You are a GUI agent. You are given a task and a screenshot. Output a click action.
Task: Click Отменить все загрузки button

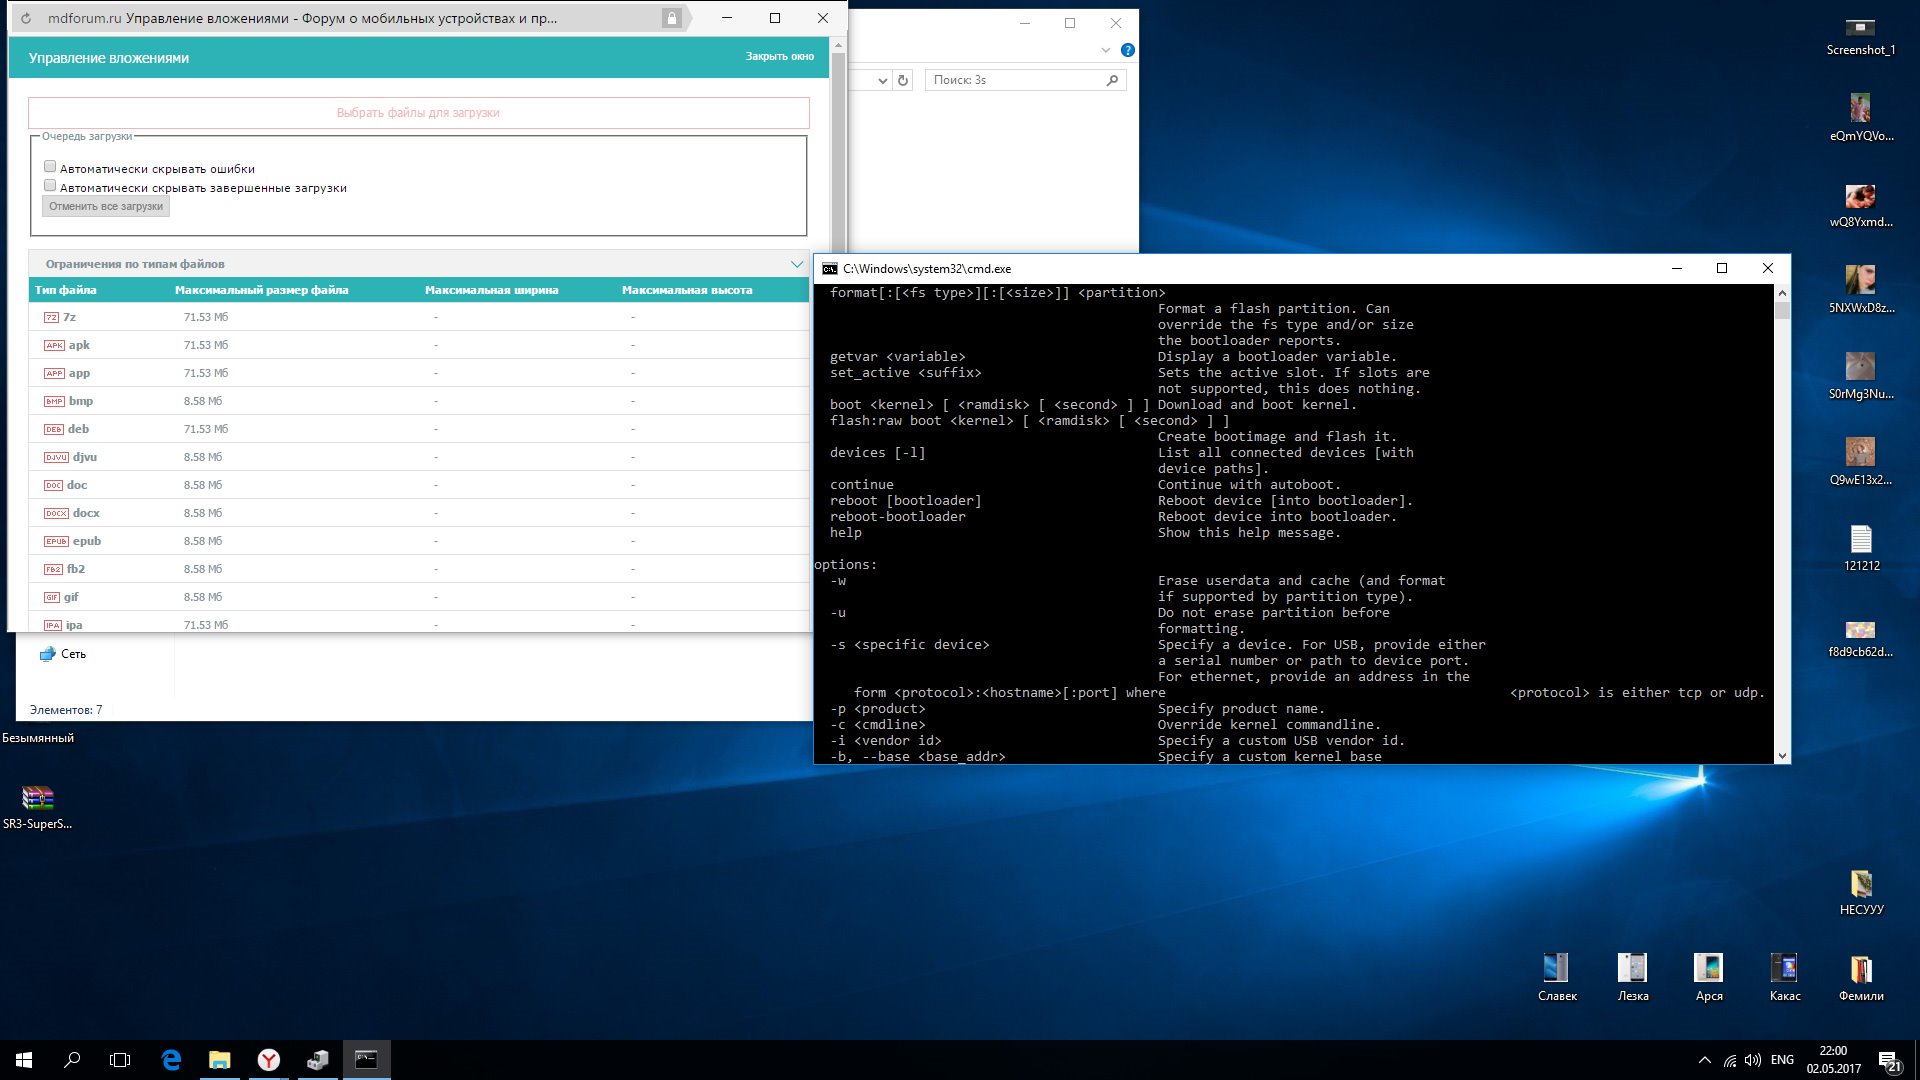coord(106,206)
